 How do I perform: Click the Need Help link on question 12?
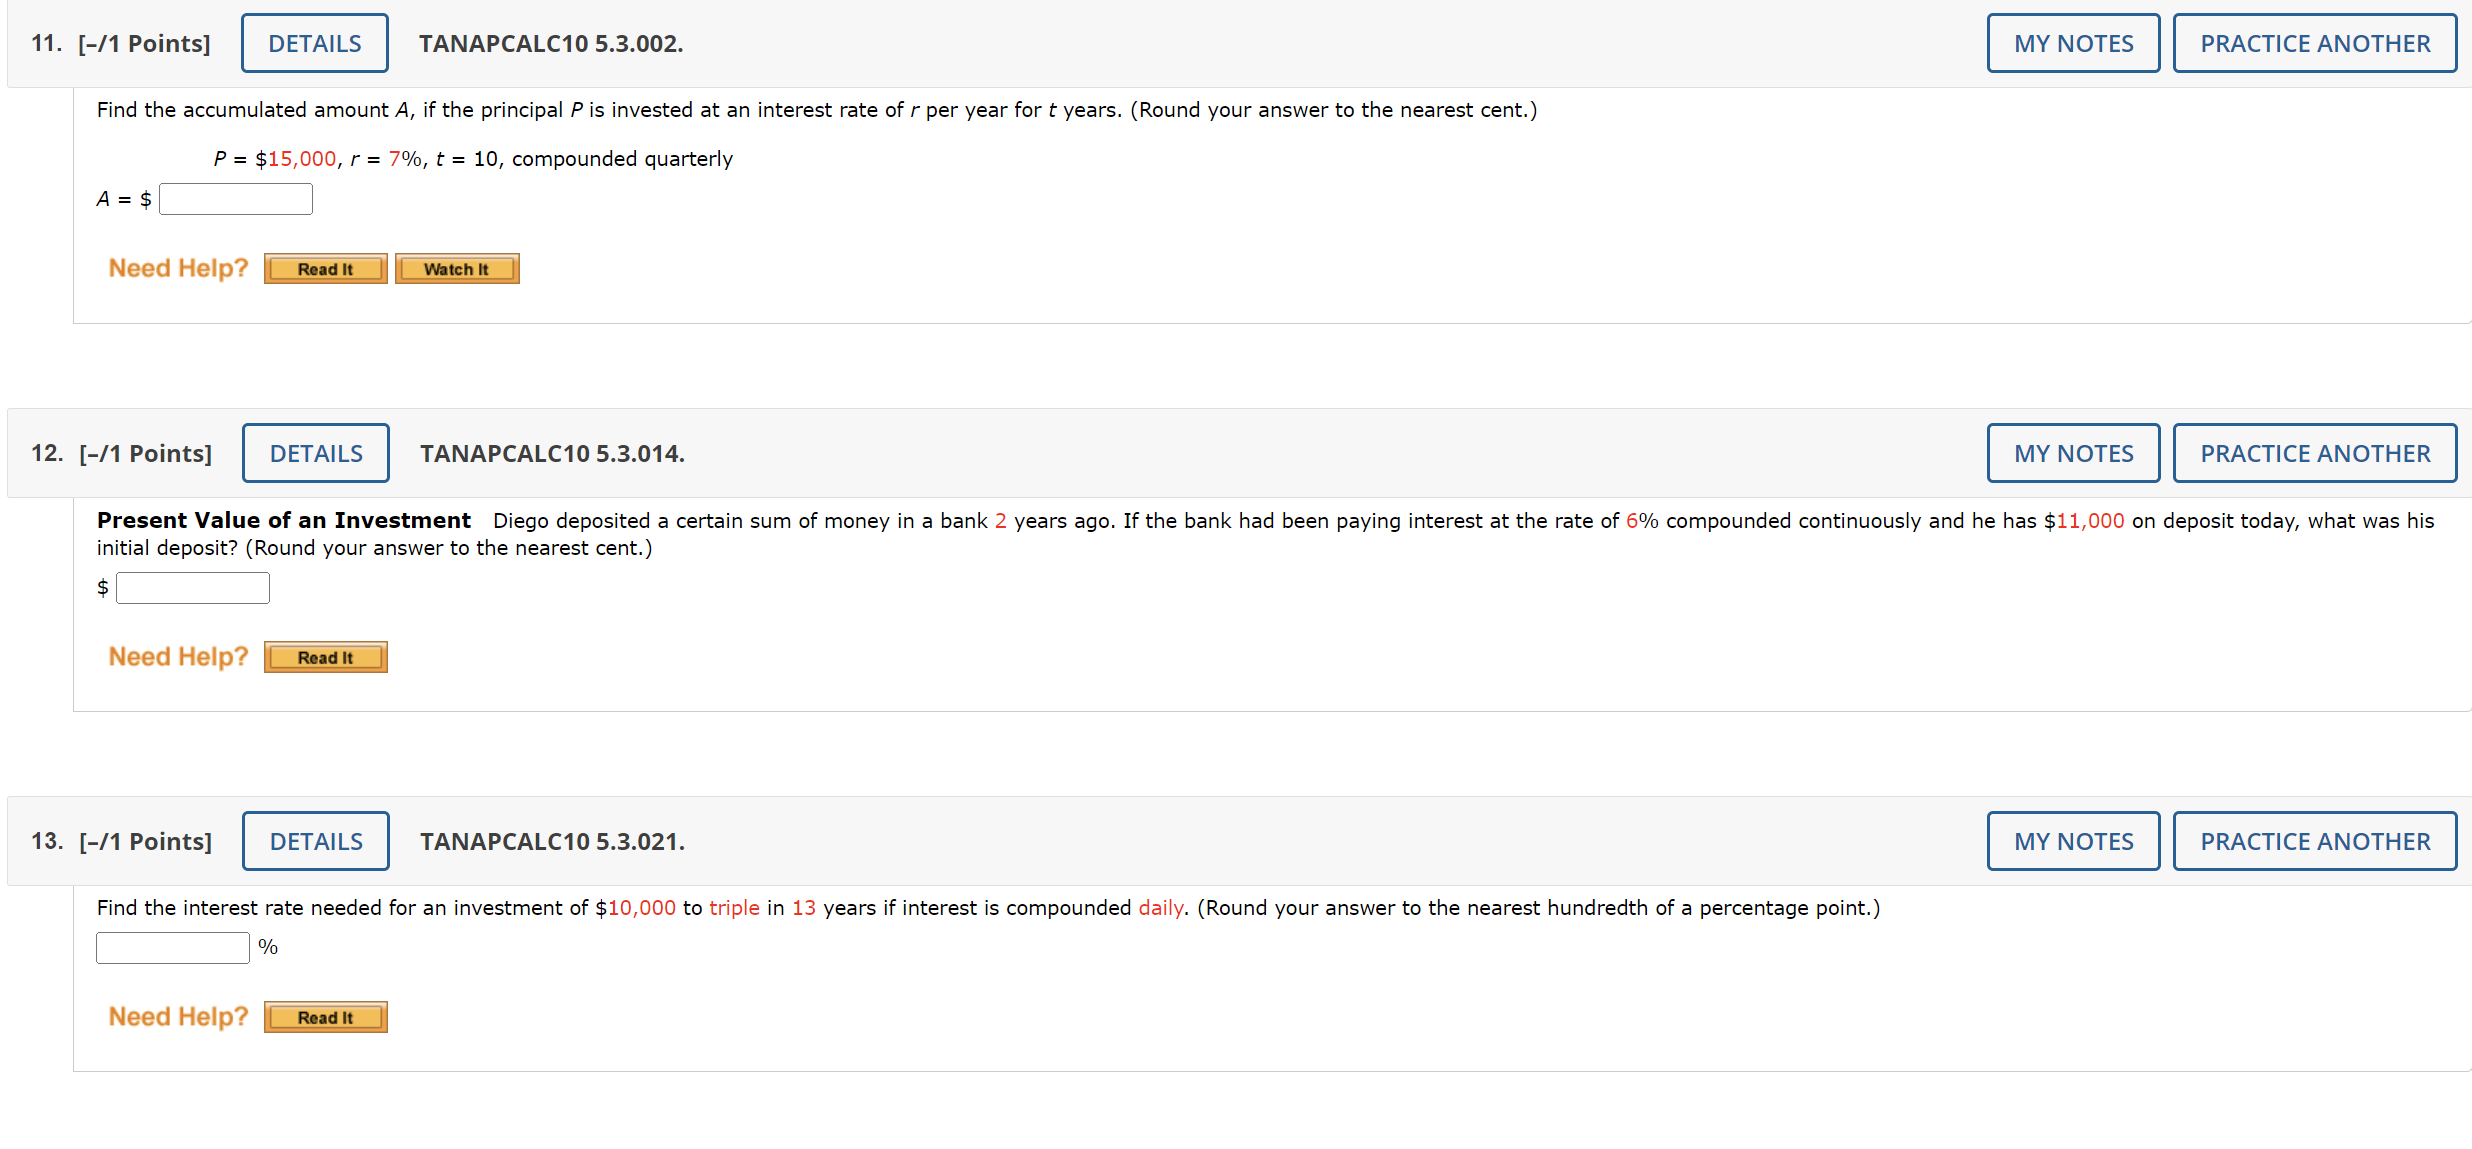(177, 656)
